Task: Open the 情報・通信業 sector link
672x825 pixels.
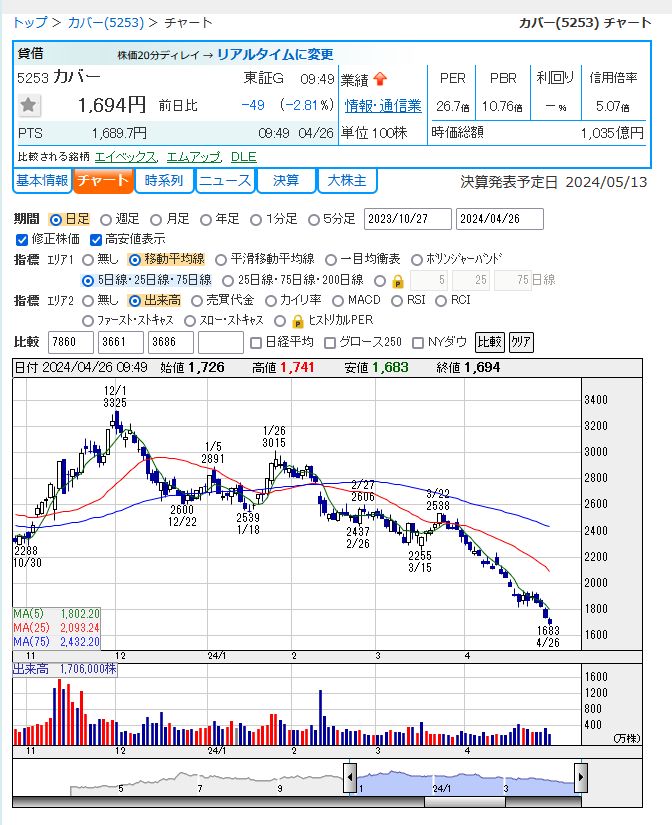Action: coord(383,106)
